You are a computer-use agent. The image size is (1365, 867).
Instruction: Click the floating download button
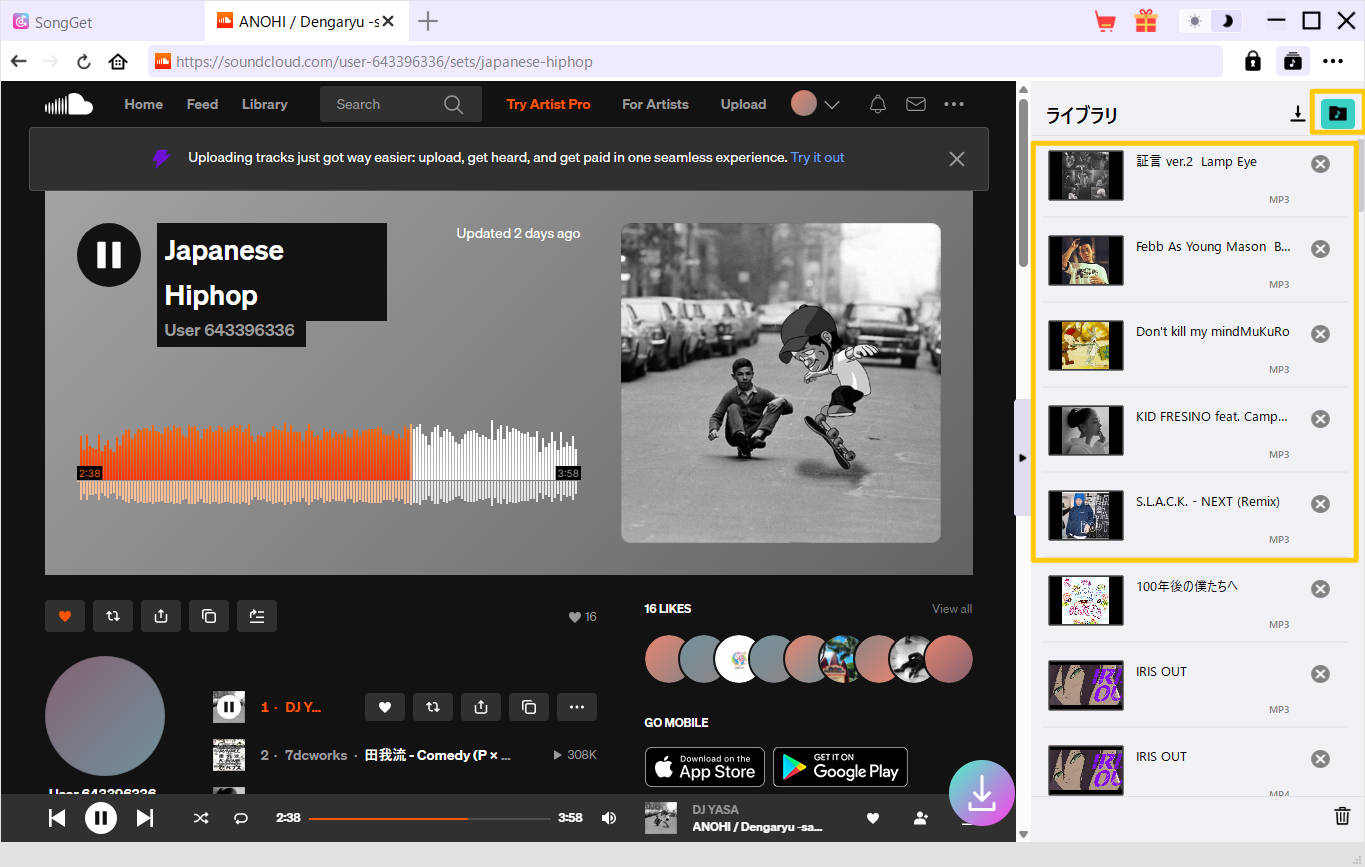coord(981,793)
